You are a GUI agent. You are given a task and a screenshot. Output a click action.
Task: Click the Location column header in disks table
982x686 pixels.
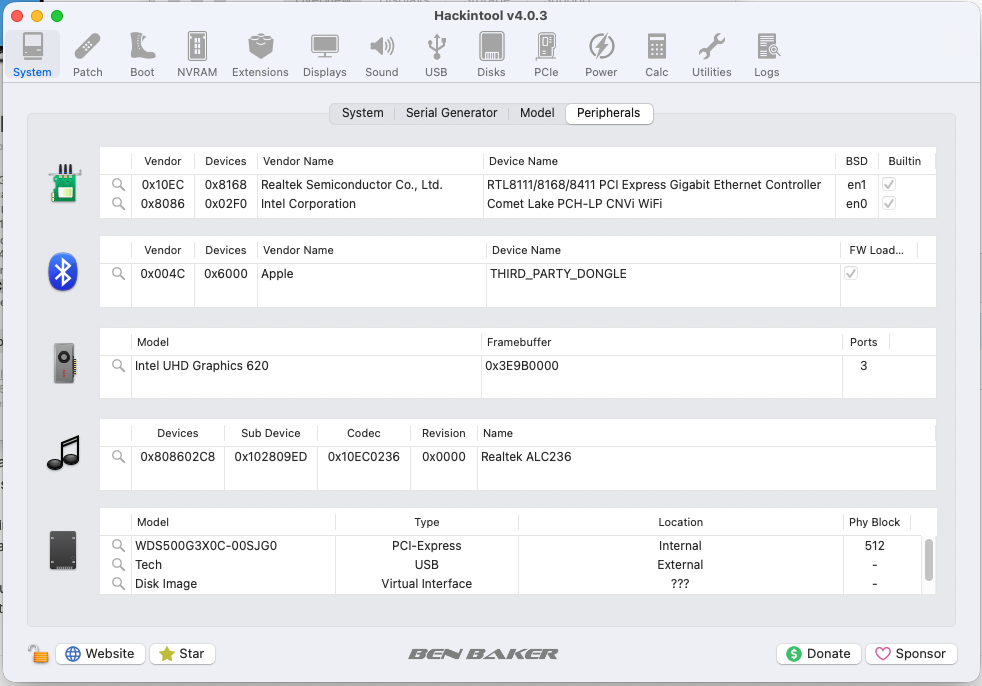point(680,522)
